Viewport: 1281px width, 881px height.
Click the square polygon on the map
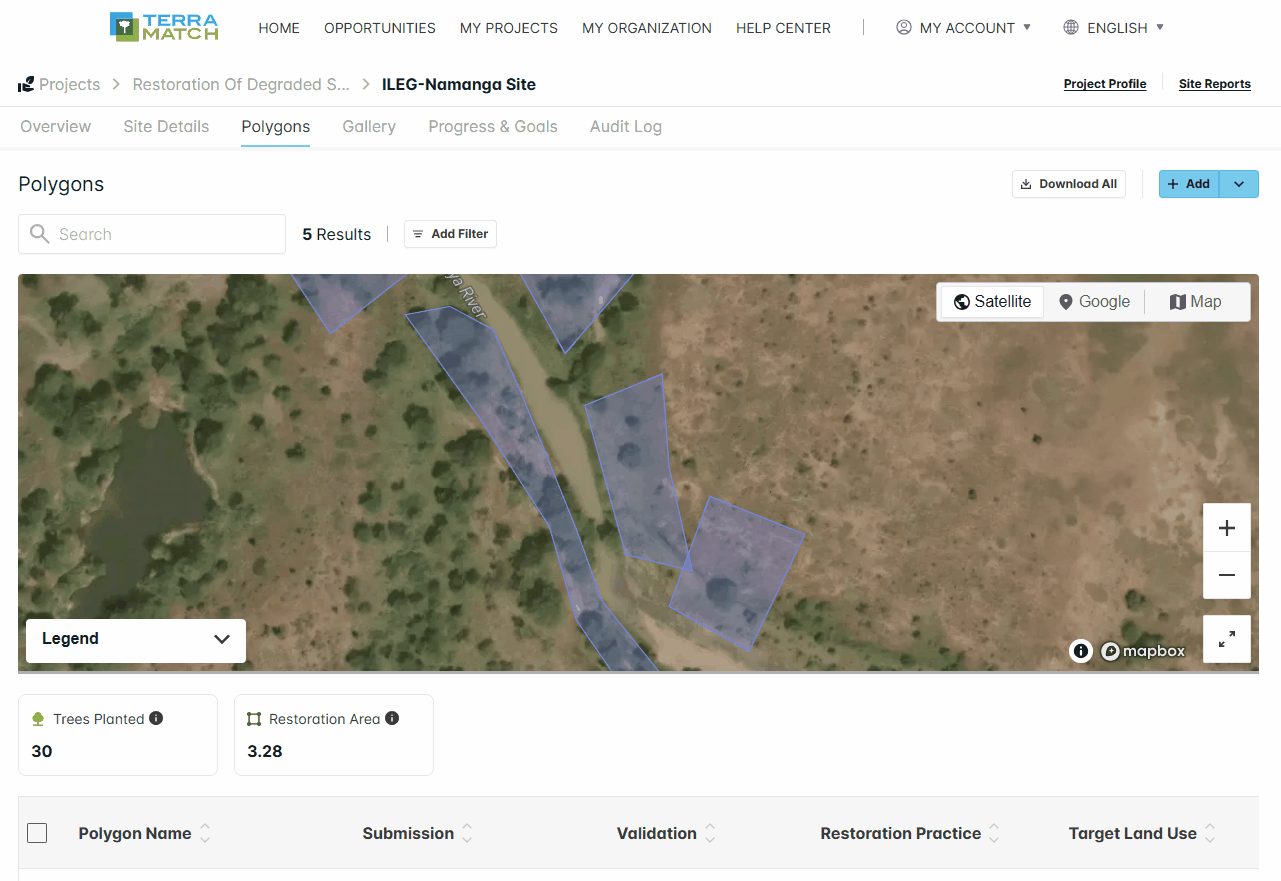click(737, 573)
